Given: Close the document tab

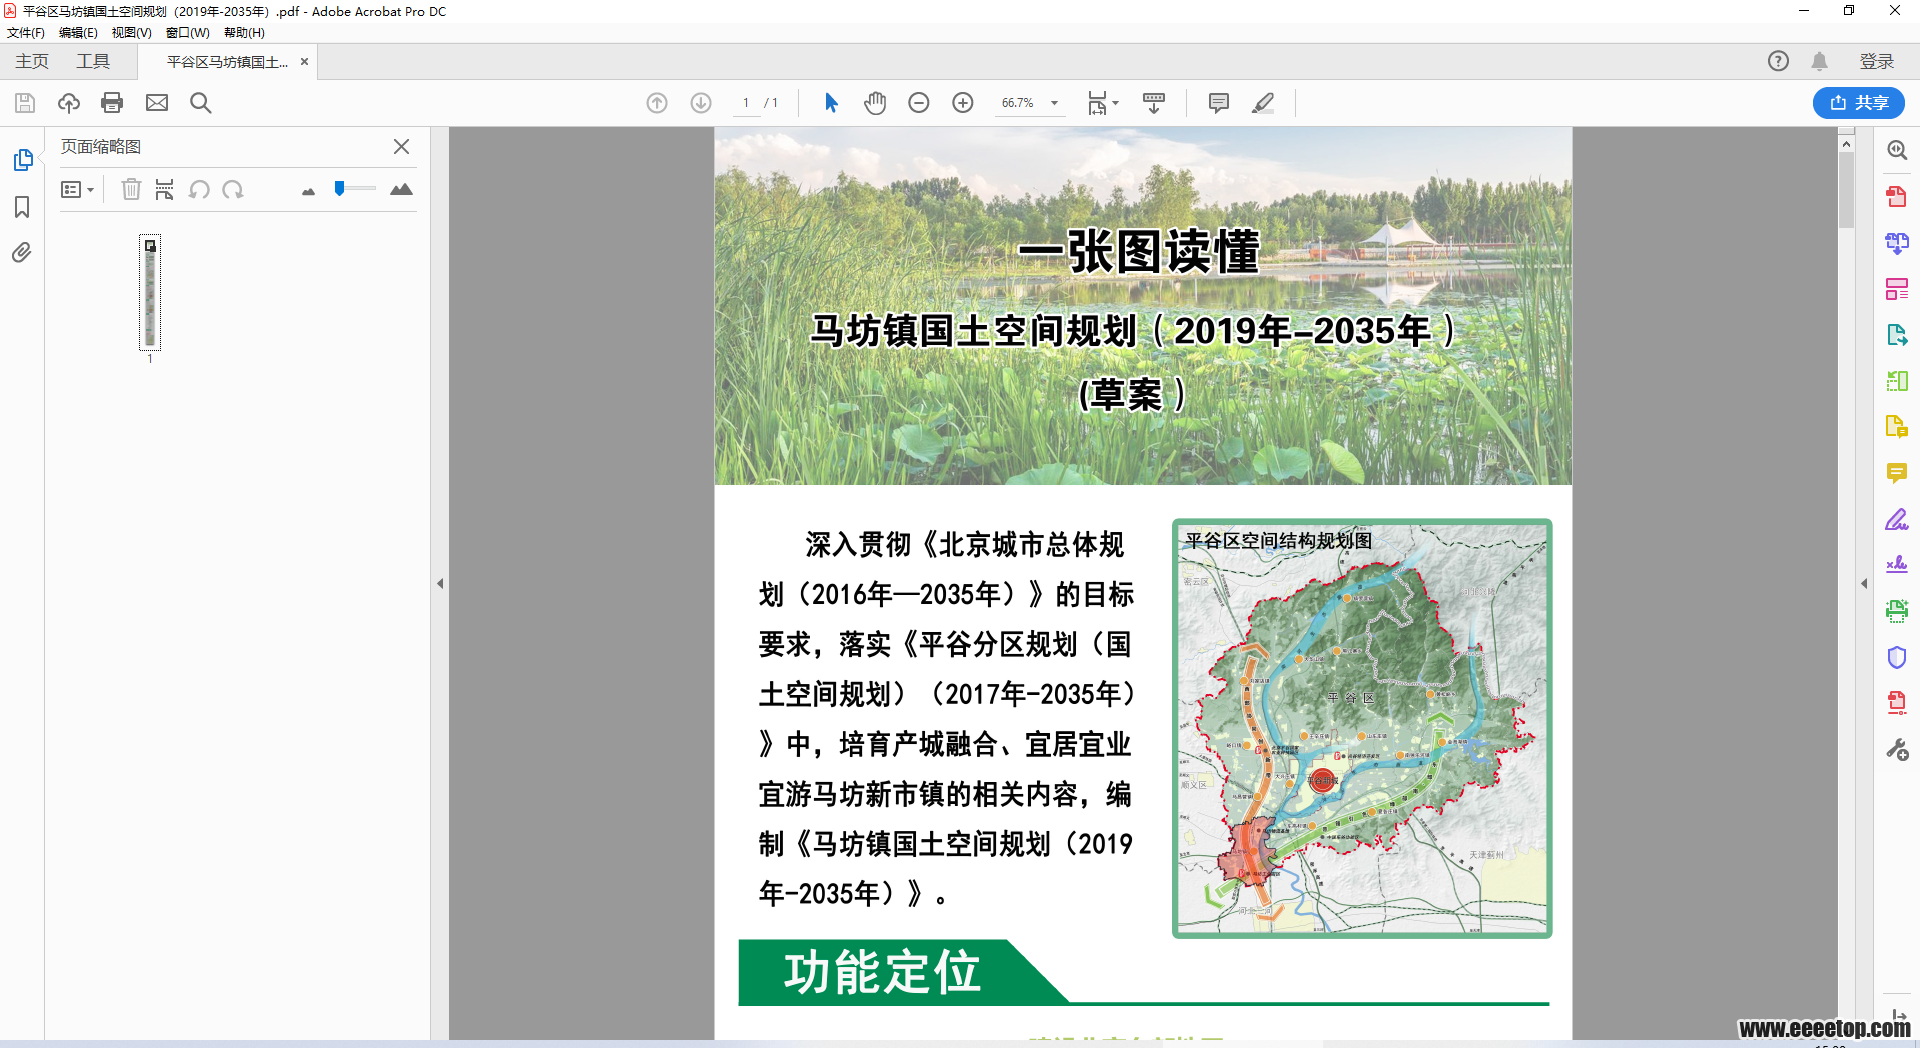Looking at the screenshot, I should (304, 62).
